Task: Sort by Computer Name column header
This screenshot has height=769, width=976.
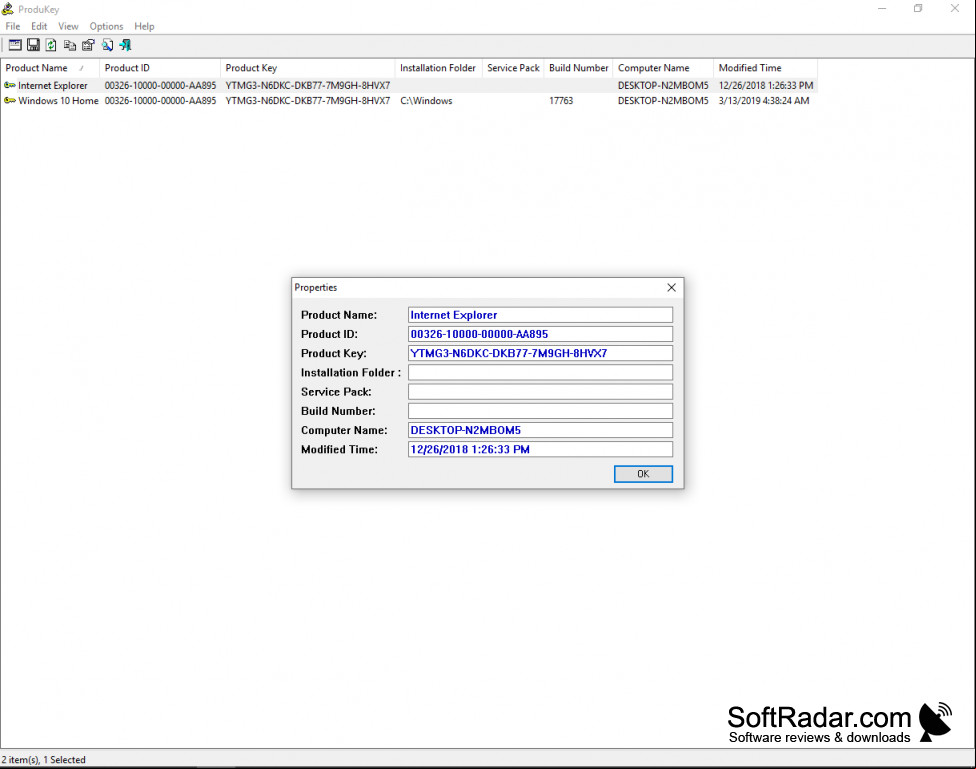Action: click(x=663, y=68)
